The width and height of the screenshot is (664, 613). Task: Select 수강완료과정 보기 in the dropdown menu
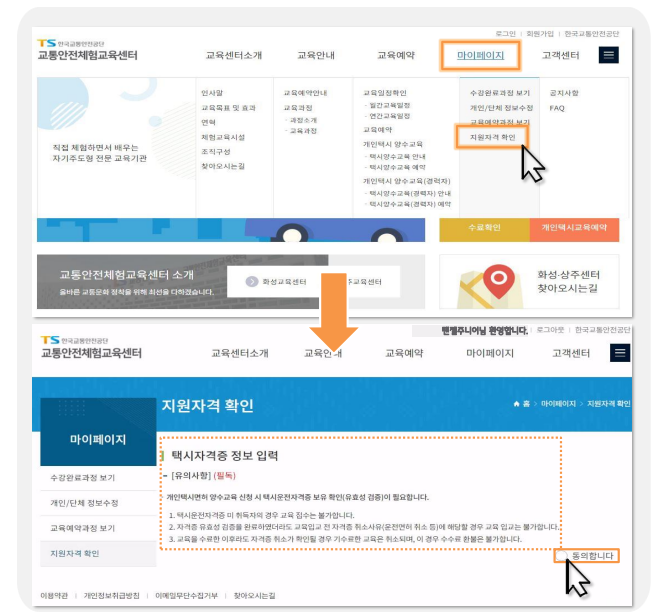(x=500, y=93)
